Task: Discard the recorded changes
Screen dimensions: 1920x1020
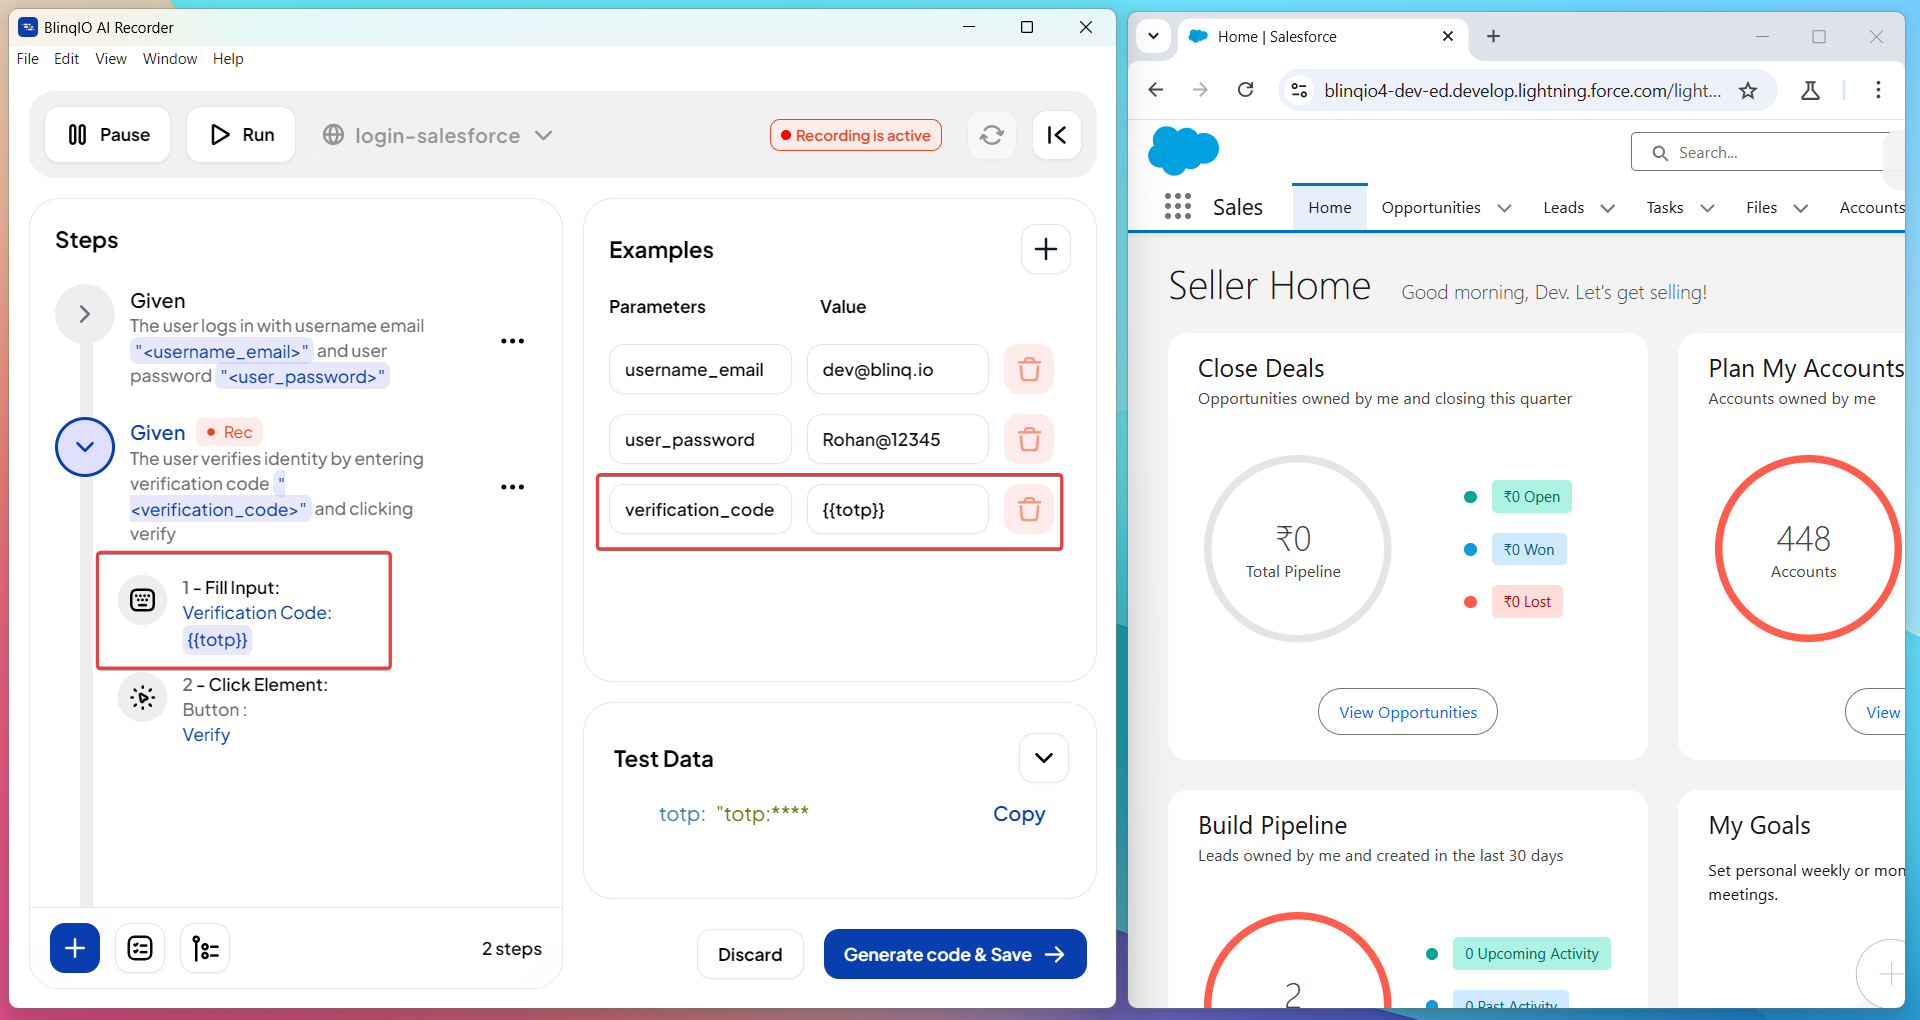Action: 750,954
